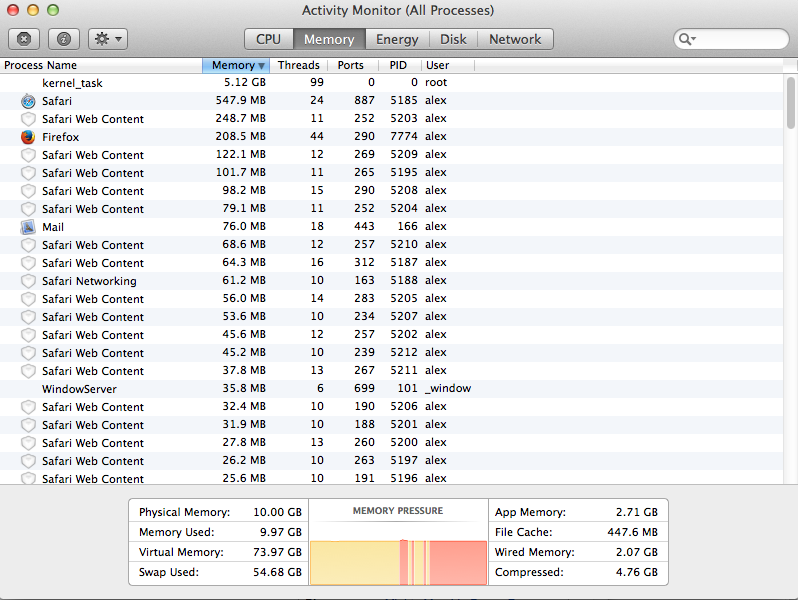Image resolution: width=798 pixels, height=600 pixels.
Task: Click the File Cache 447.6 MB value
Action: 633,532
